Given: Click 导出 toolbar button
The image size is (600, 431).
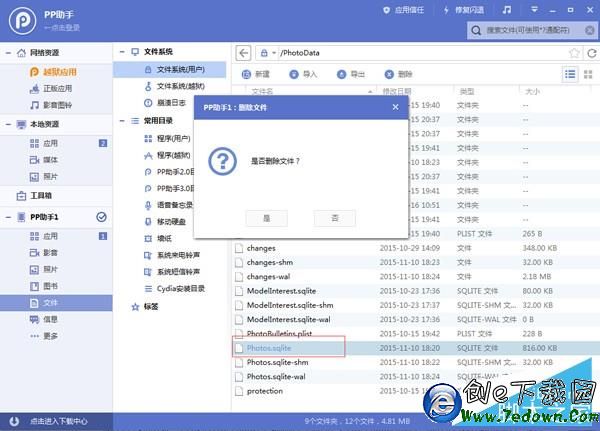Looking at the screenshot, I should coord(351,74).
